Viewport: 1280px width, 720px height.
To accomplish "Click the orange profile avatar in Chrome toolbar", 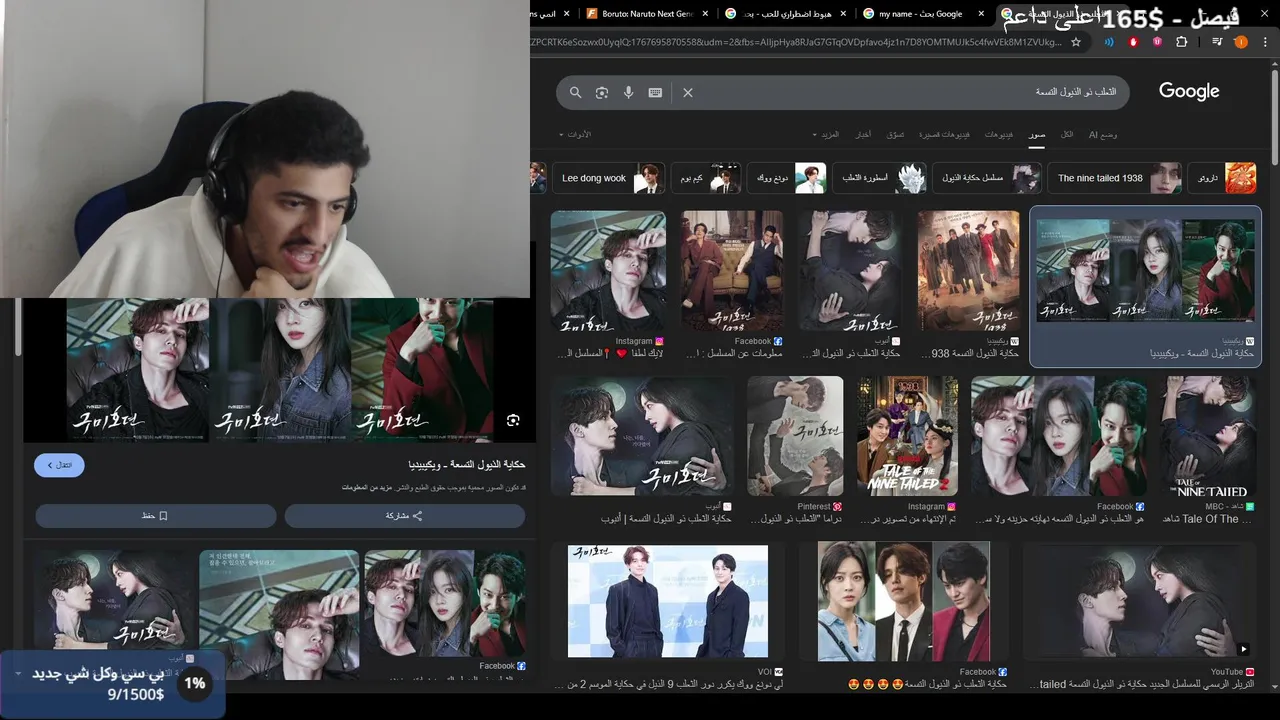I will [1241, 42].
